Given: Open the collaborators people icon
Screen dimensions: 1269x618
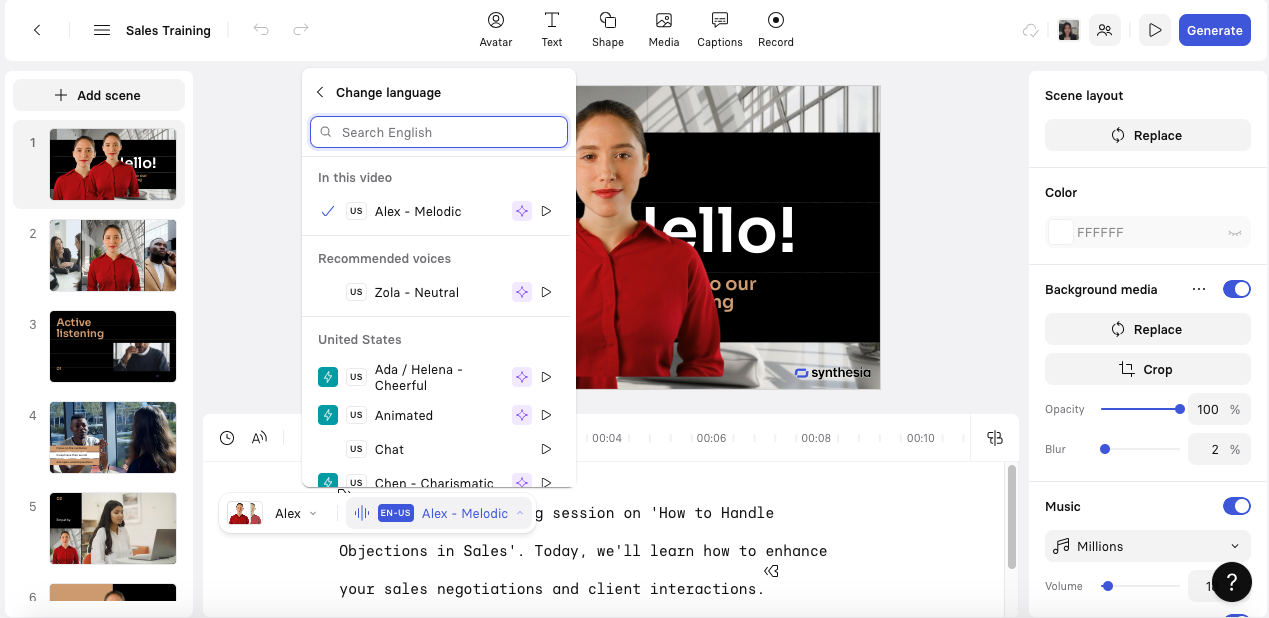Looking at the screenshot, I should (x=1104, y=30).
